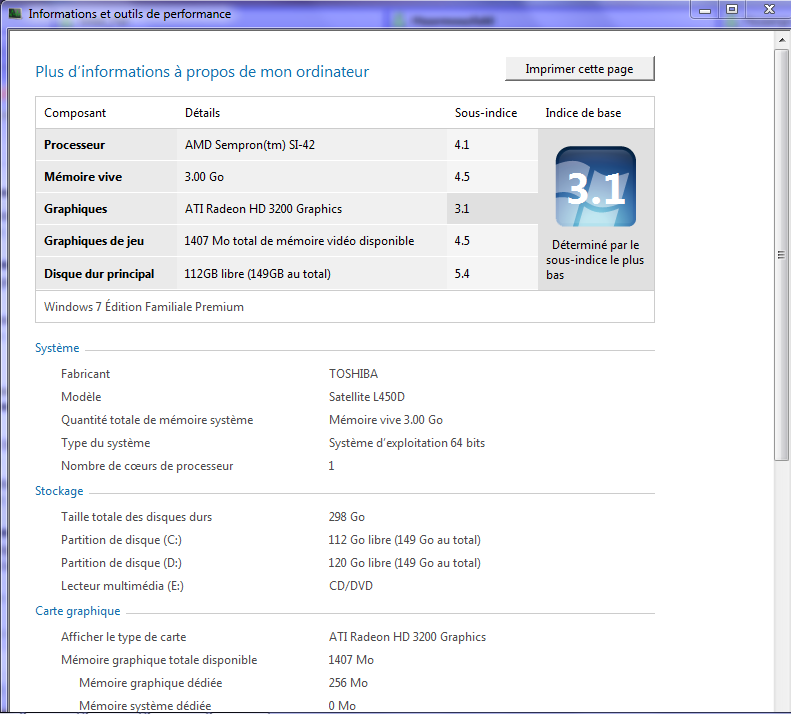Select the Mémoire vive row label
The image size is (791, 714).
(83, 177)
